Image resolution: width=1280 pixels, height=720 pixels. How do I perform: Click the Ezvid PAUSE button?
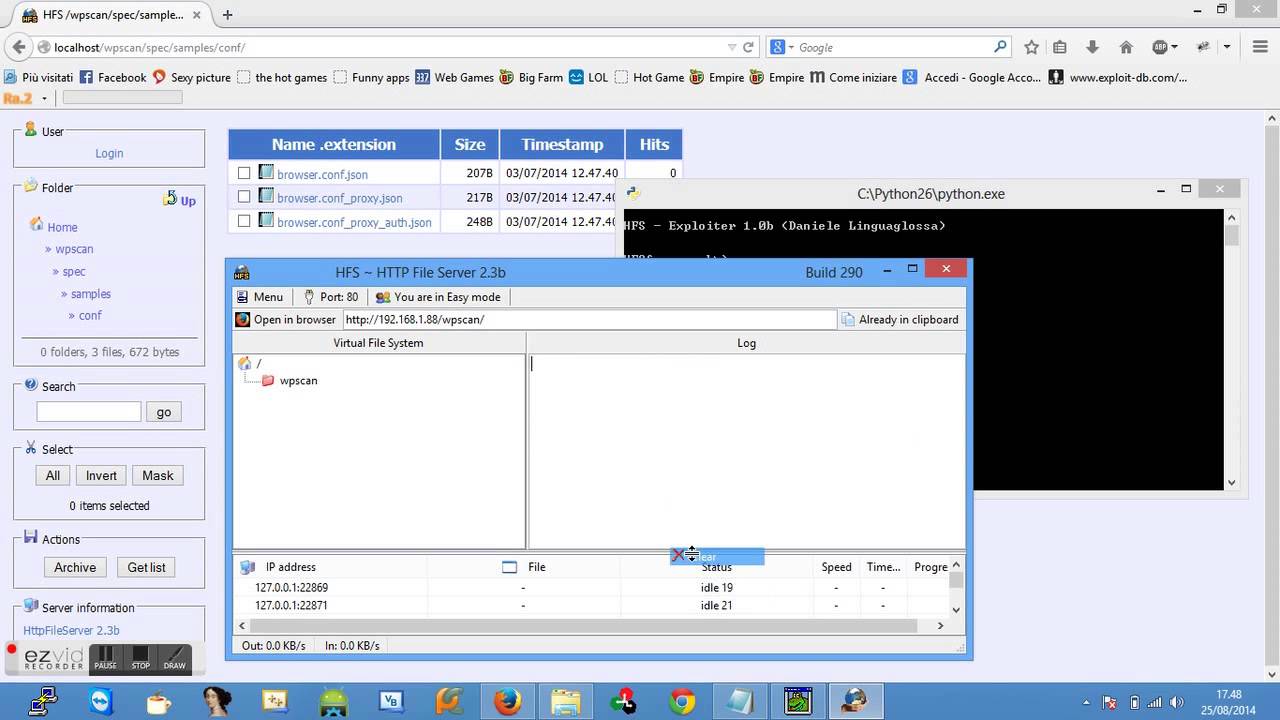coord(105,657)
